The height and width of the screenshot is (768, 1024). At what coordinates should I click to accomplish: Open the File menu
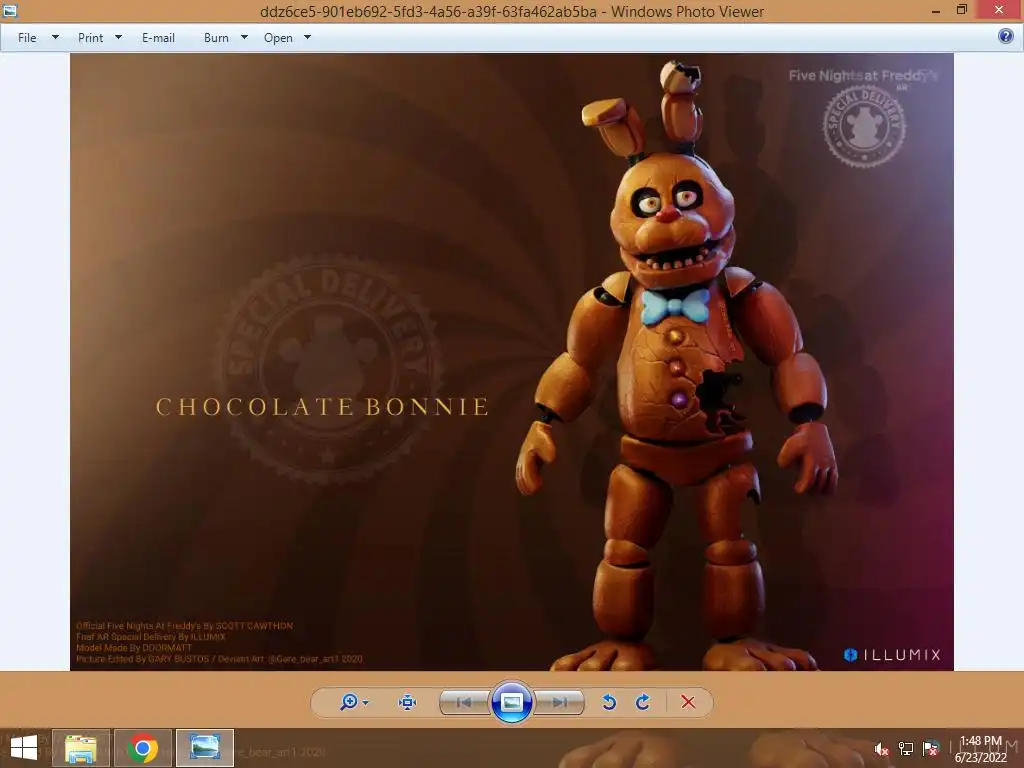pos(27,38)
